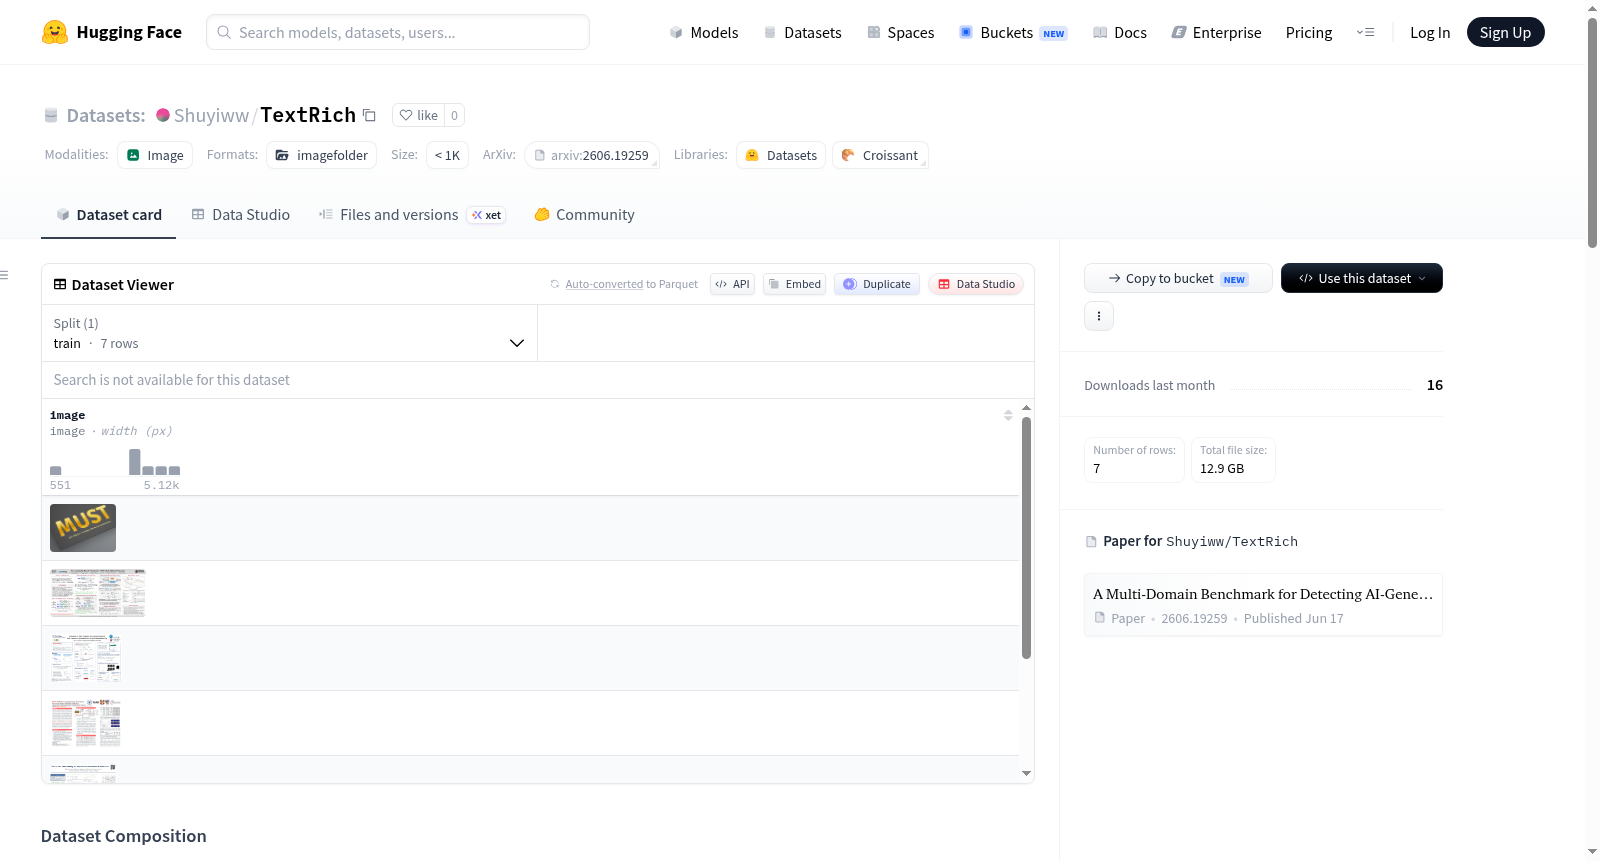
Task: Click the tallest image width histogram bar
Action: coord(135,462)
